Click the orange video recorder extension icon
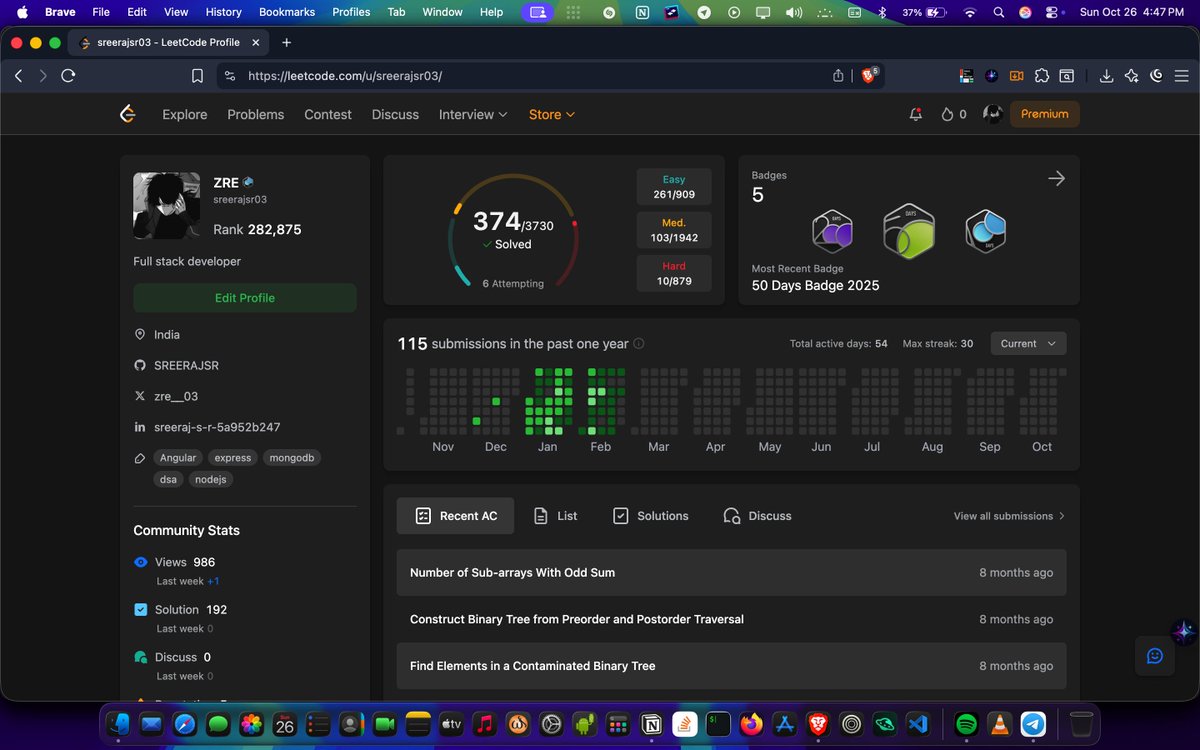Viewport: 1200px width, 750px height. pos(1017,76)
